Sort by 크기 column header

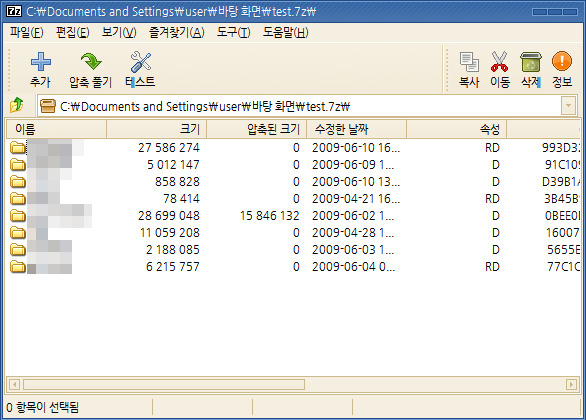tap(157, 129)
